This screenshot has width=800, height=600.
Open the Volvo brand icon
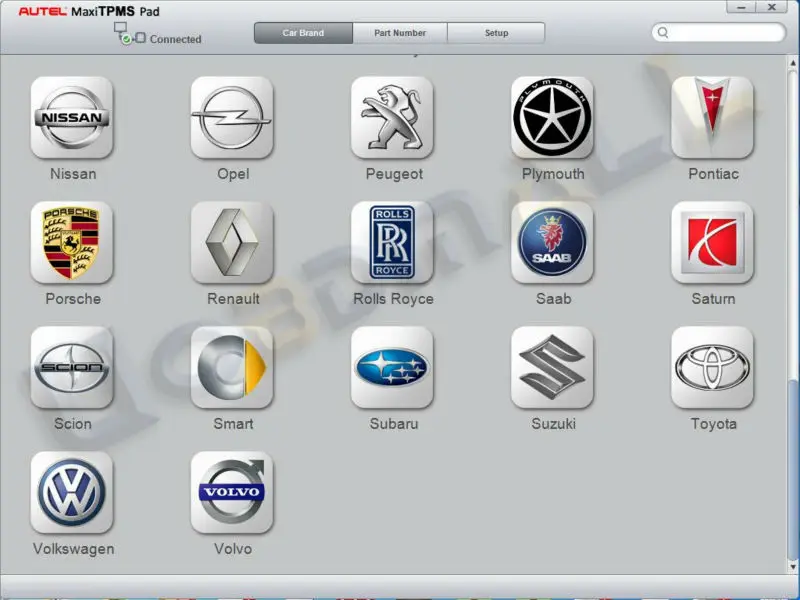(232, 493)
